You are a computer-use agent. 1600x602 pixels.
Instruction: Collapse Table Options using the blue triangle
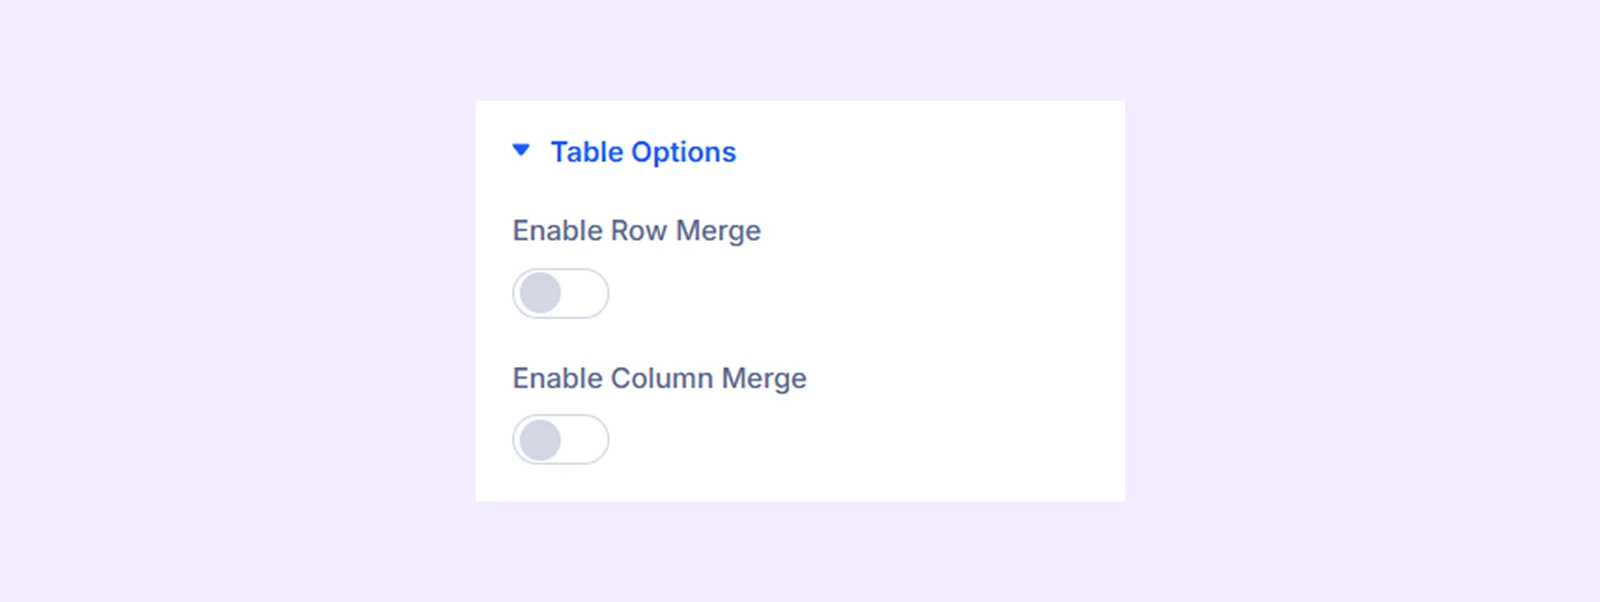pos(521,150)
